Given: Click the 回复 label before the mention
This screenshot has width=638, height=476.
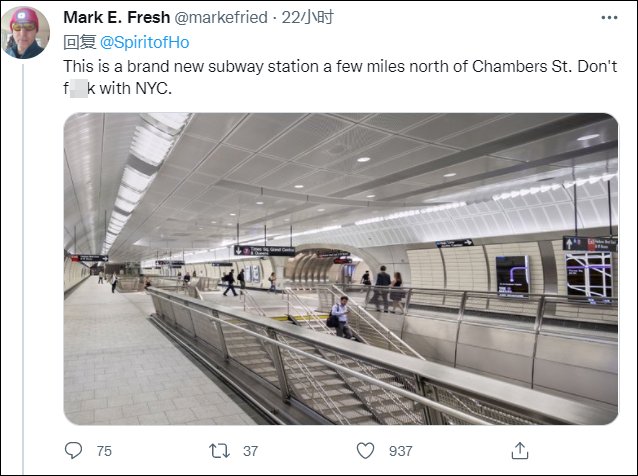Looking at the screenshot, I should (x=79, y=42).
